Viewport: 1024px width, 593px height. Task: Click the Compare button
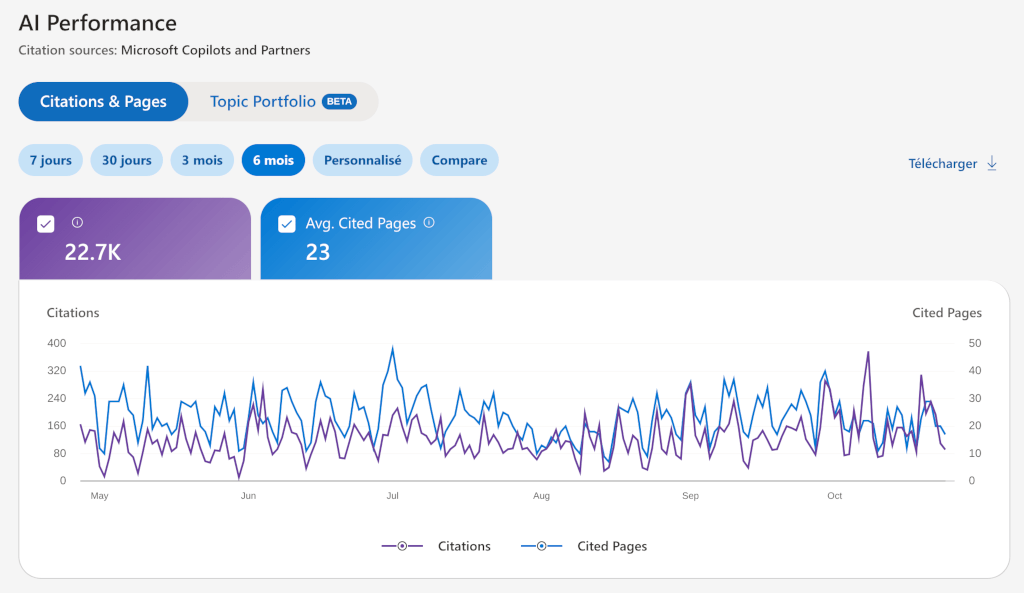pyautogui.click(x=459, y=160)
